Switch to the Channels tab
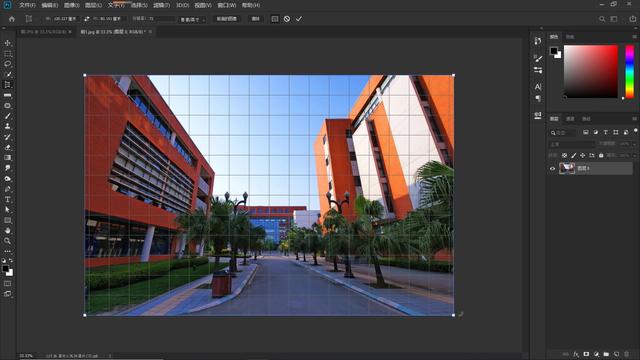The image size is (640, 360). [570, 119]
